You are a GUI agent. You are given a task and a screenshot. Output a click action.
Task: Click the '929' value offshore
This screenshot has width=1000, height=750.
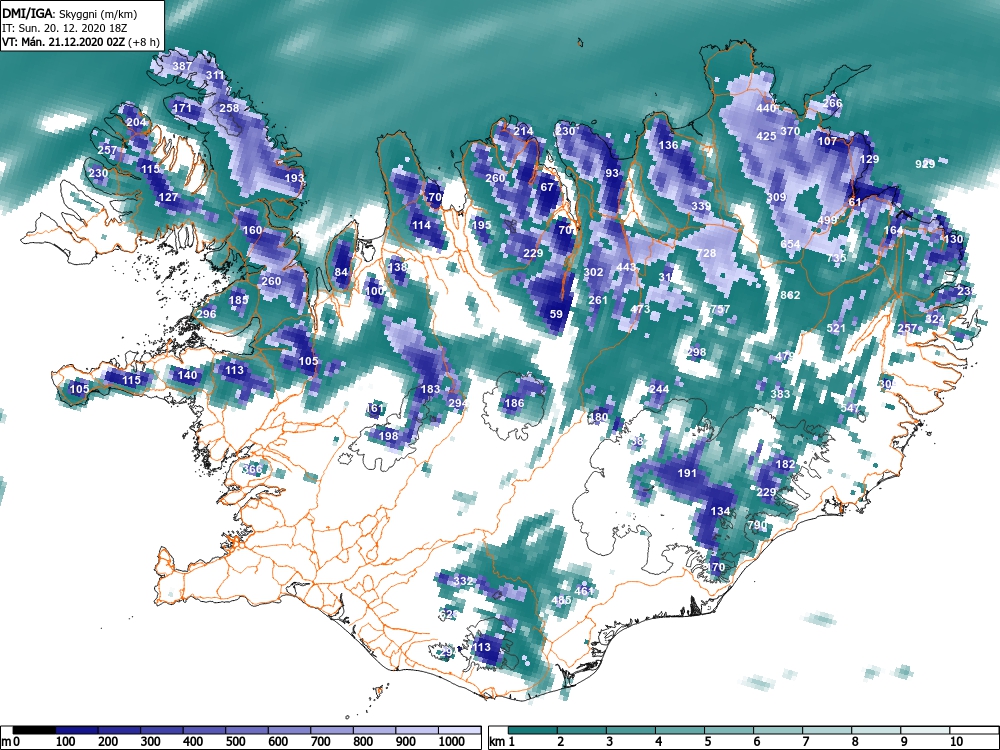coord(925,164)
